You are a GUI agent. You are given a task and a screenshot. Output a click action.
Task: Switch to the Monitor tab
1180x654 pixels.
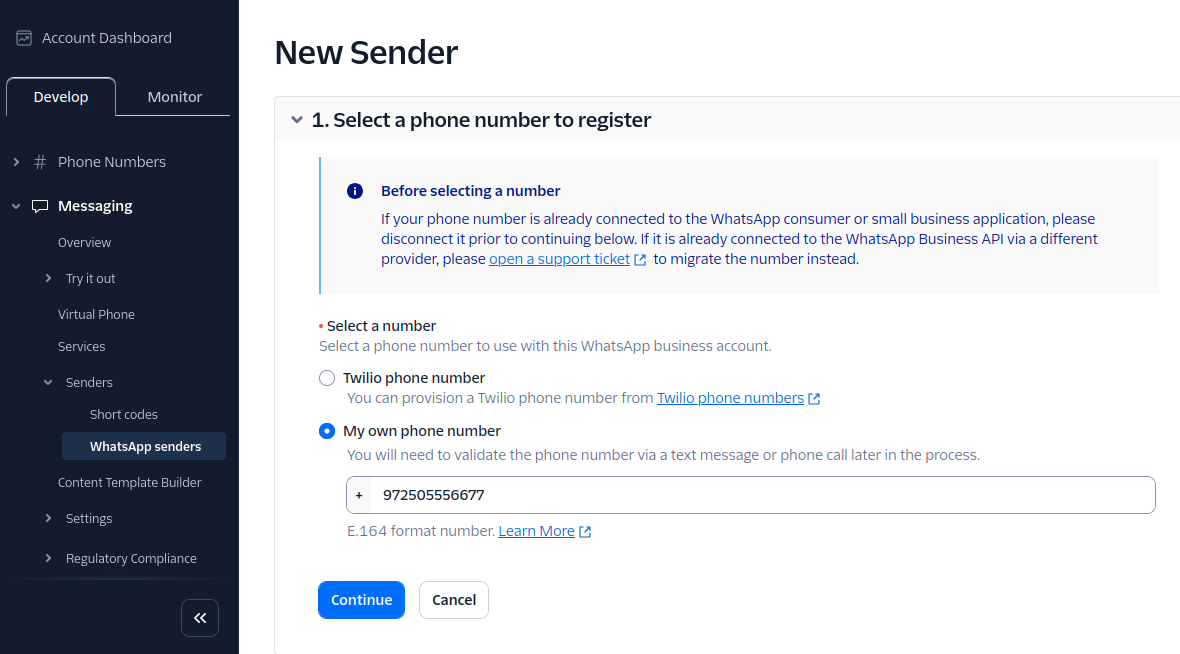pyautogui.click(x=173, y=96)
